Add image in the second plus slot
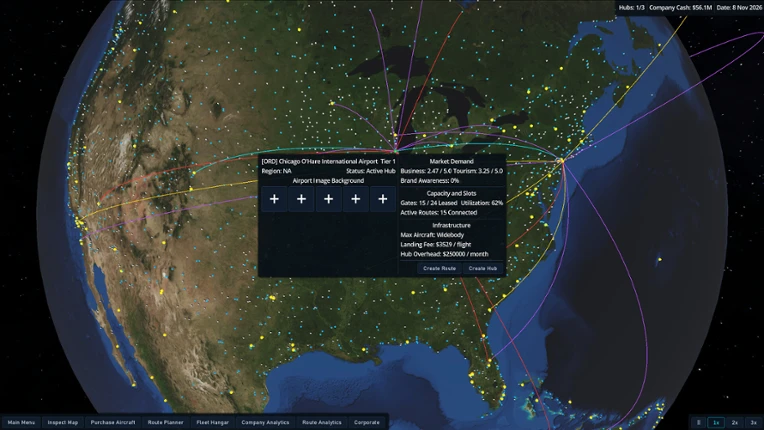 tap(301, 199)
